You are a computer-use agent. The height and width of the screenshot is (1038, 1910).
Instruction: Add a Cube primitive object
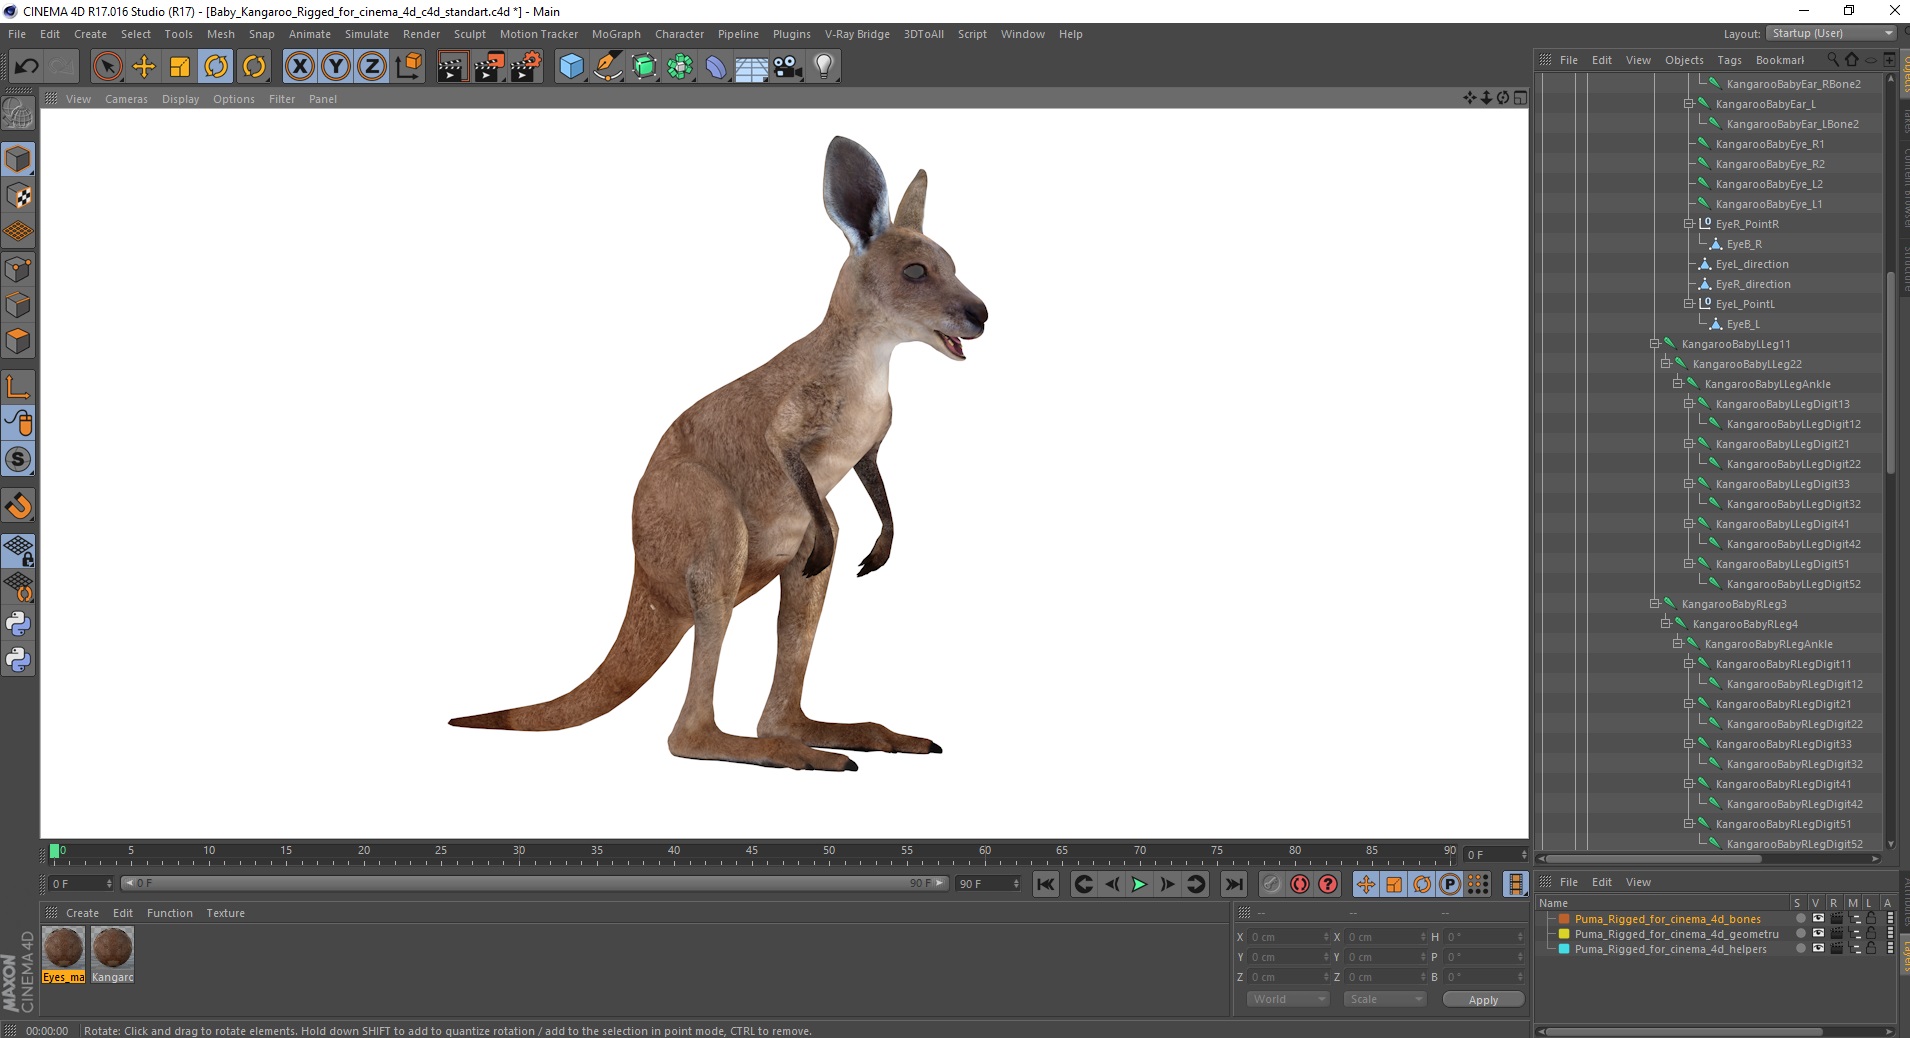point(571,67)
